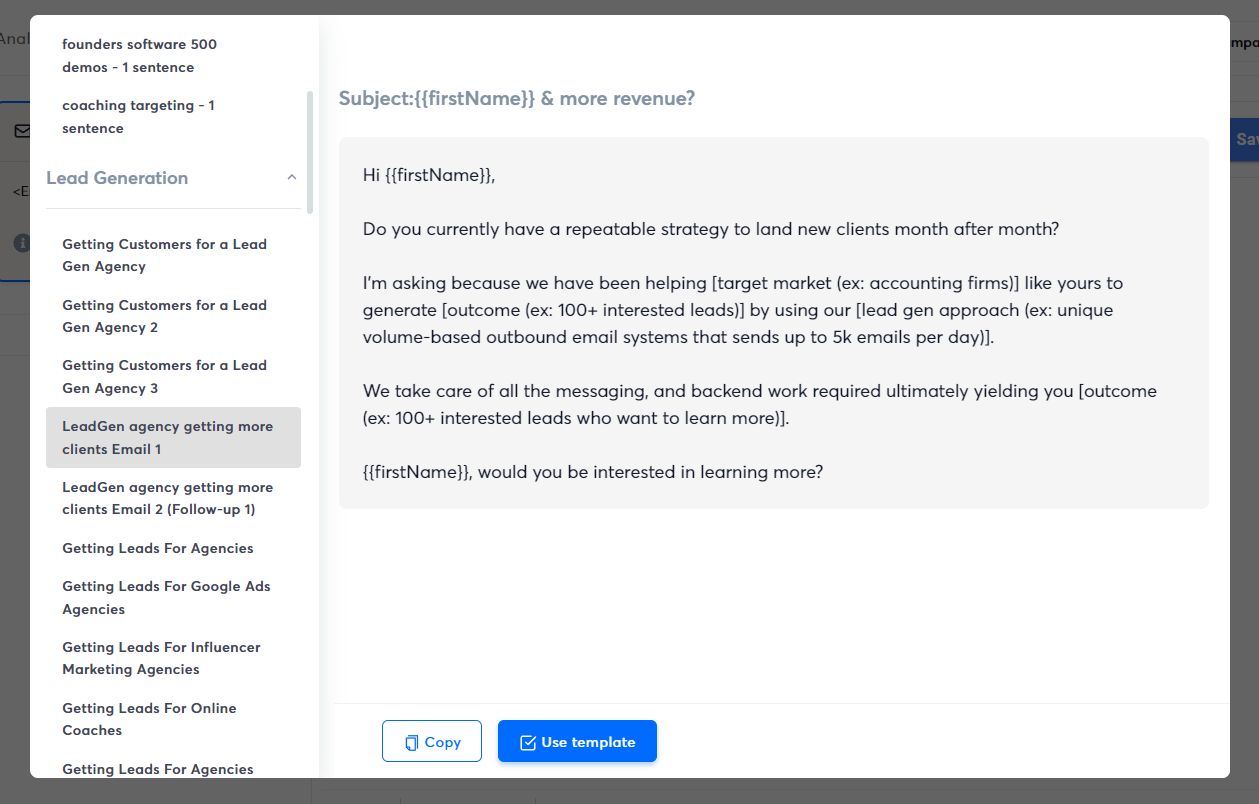Click the Copy button below the email

point(431,741)
